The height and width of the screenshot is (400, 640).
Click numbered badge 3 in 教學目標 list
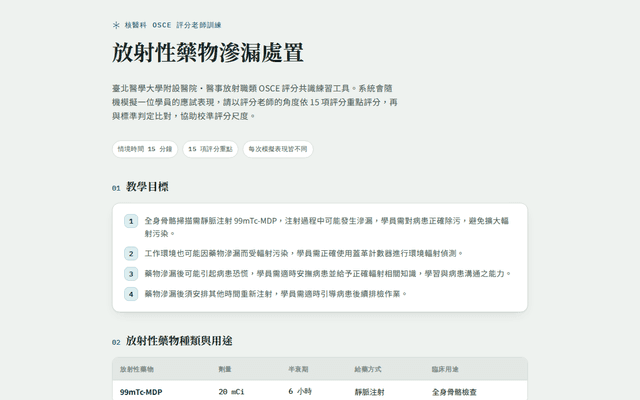(x=131, y=273)
